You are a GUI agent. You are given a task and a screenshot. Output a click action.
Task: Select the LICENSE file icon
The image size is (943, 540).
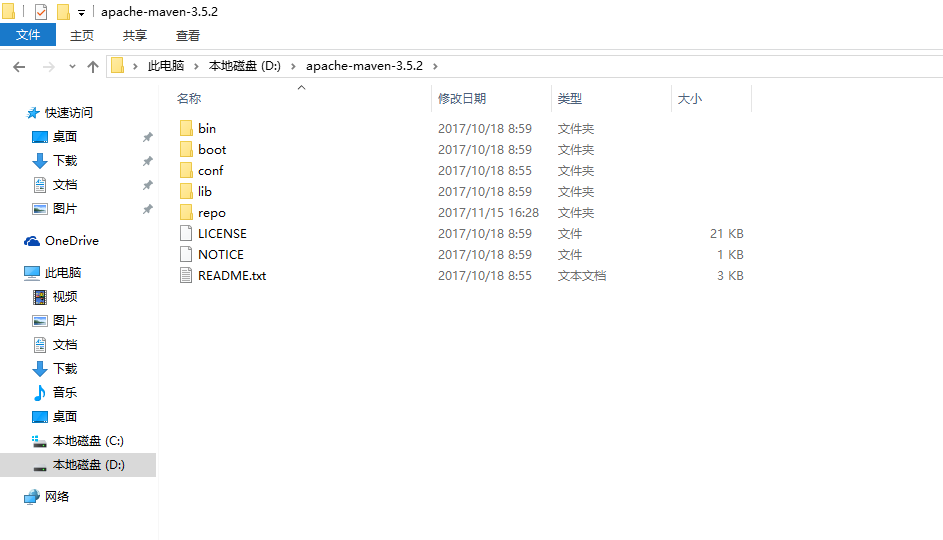186,233
